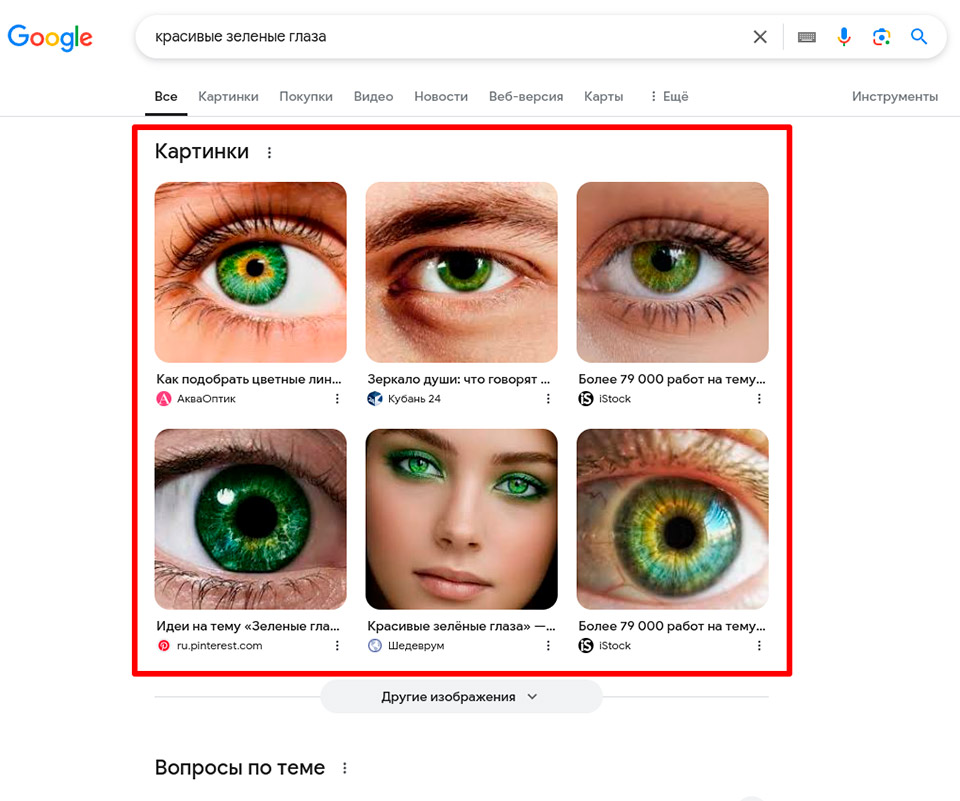Open three-dot menu next to 'Картинки' heading

[269, 152]
